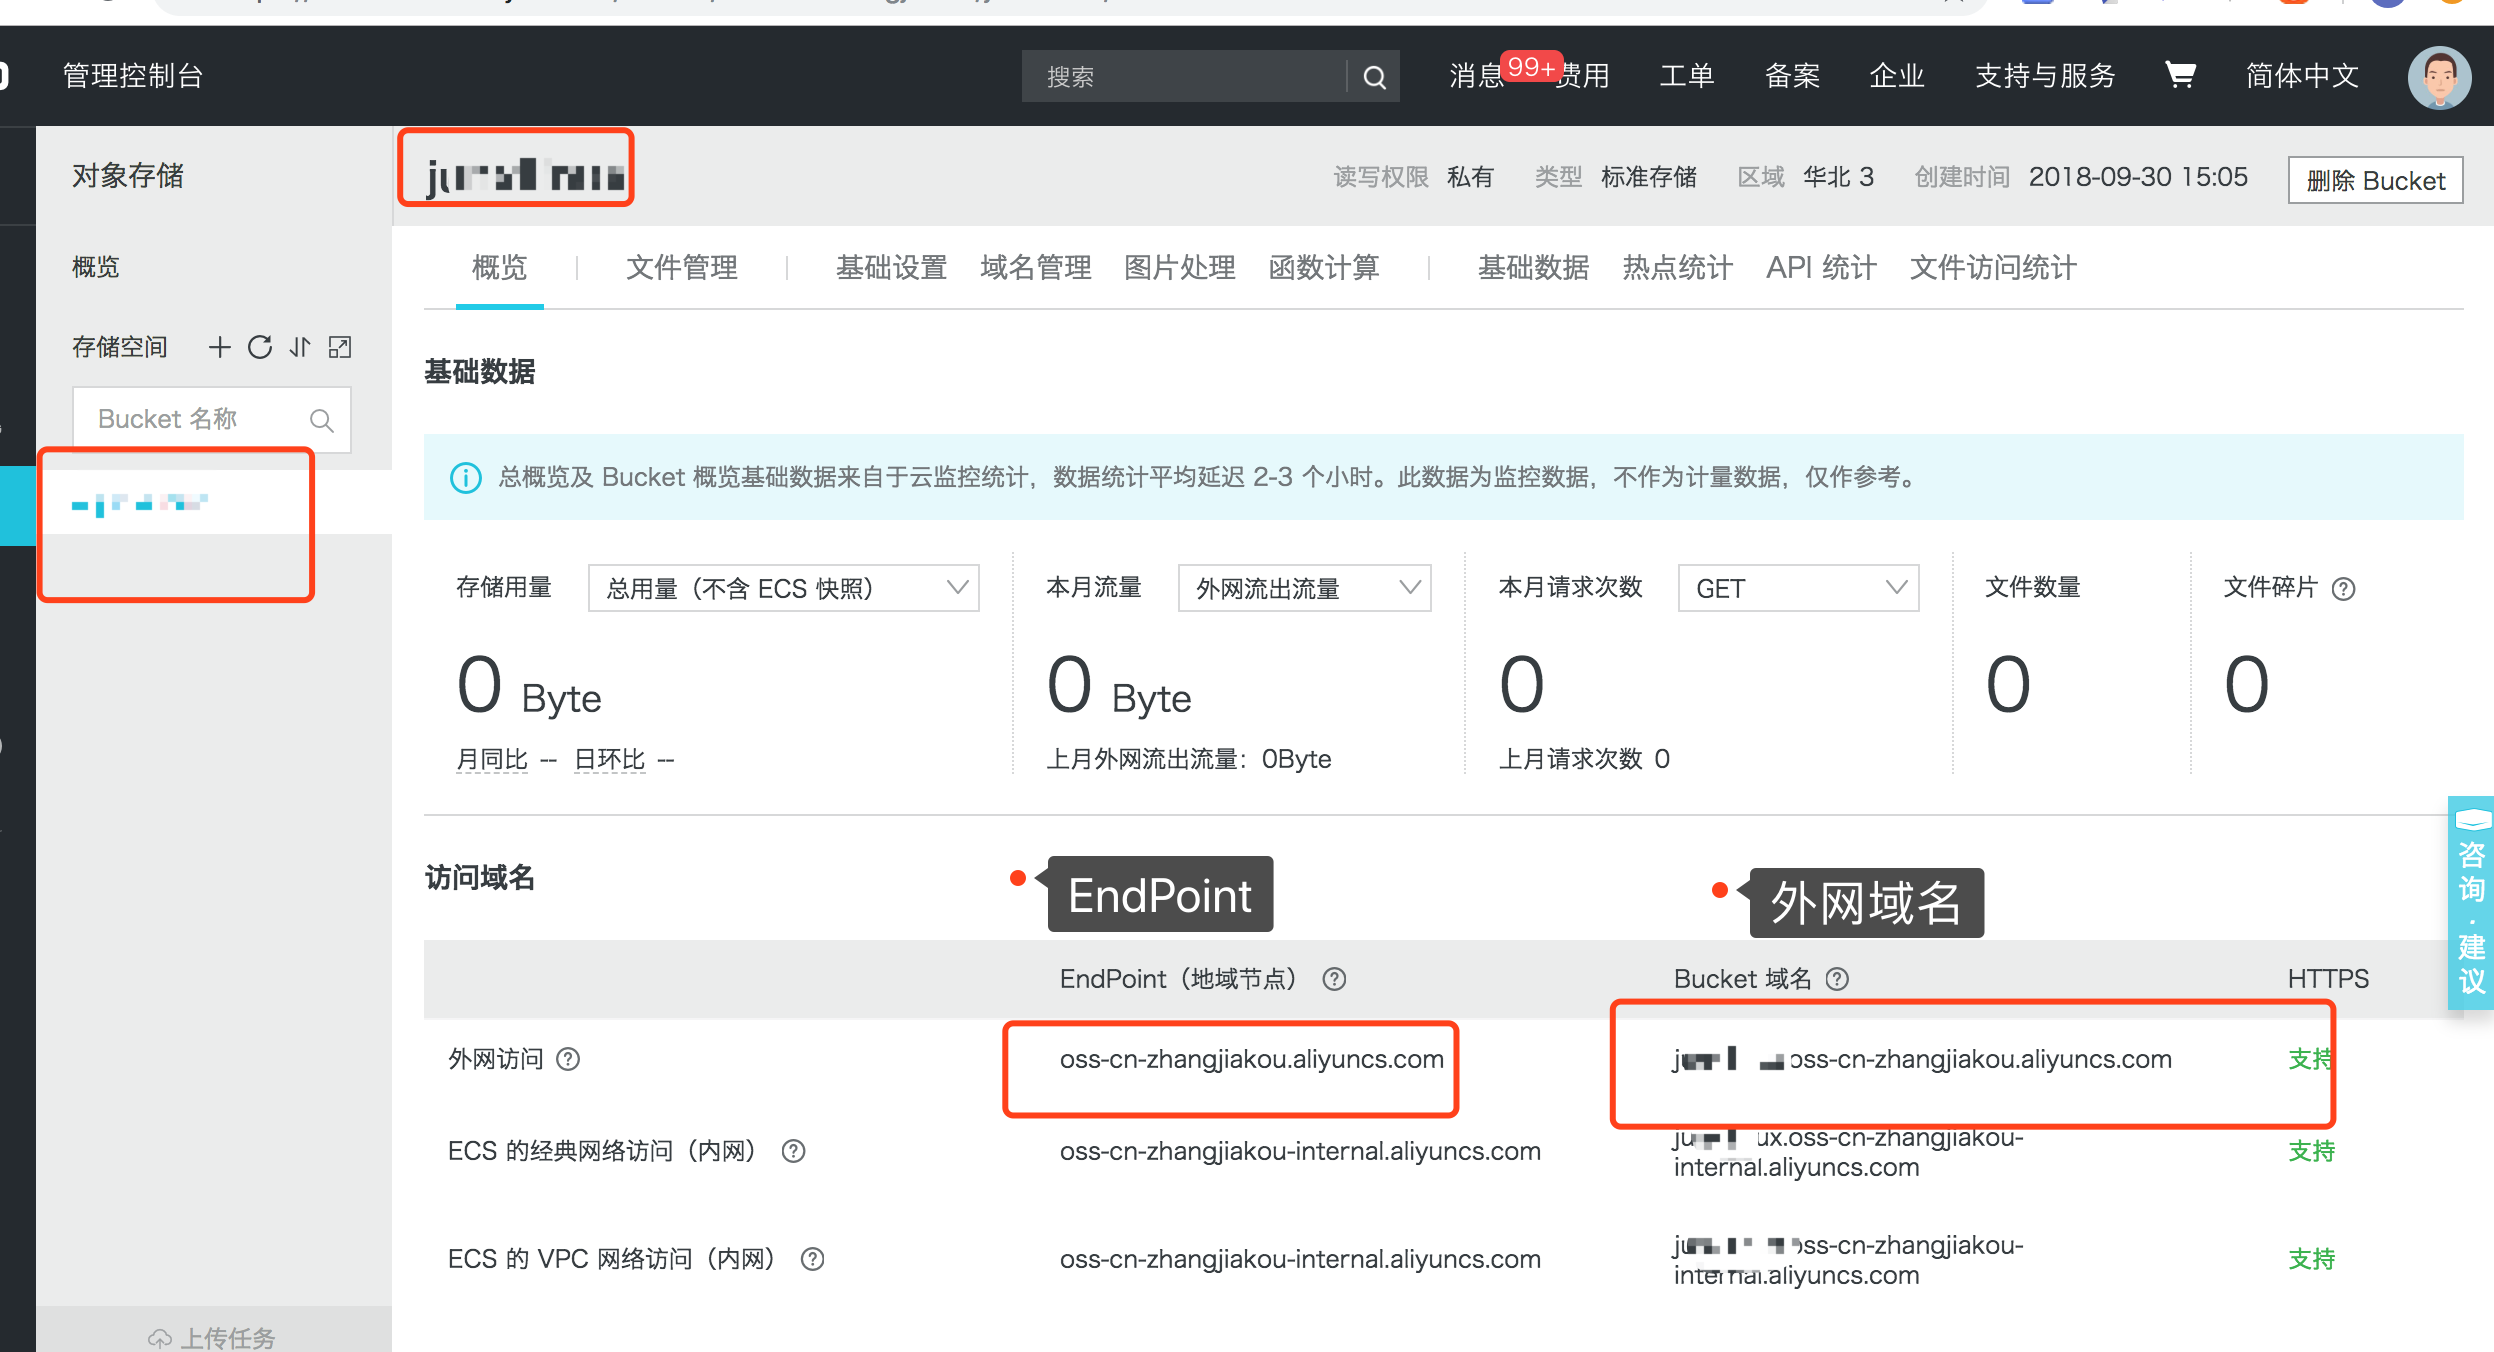
Task: Add a new bucket with plus icon
Action: (219, 347)
